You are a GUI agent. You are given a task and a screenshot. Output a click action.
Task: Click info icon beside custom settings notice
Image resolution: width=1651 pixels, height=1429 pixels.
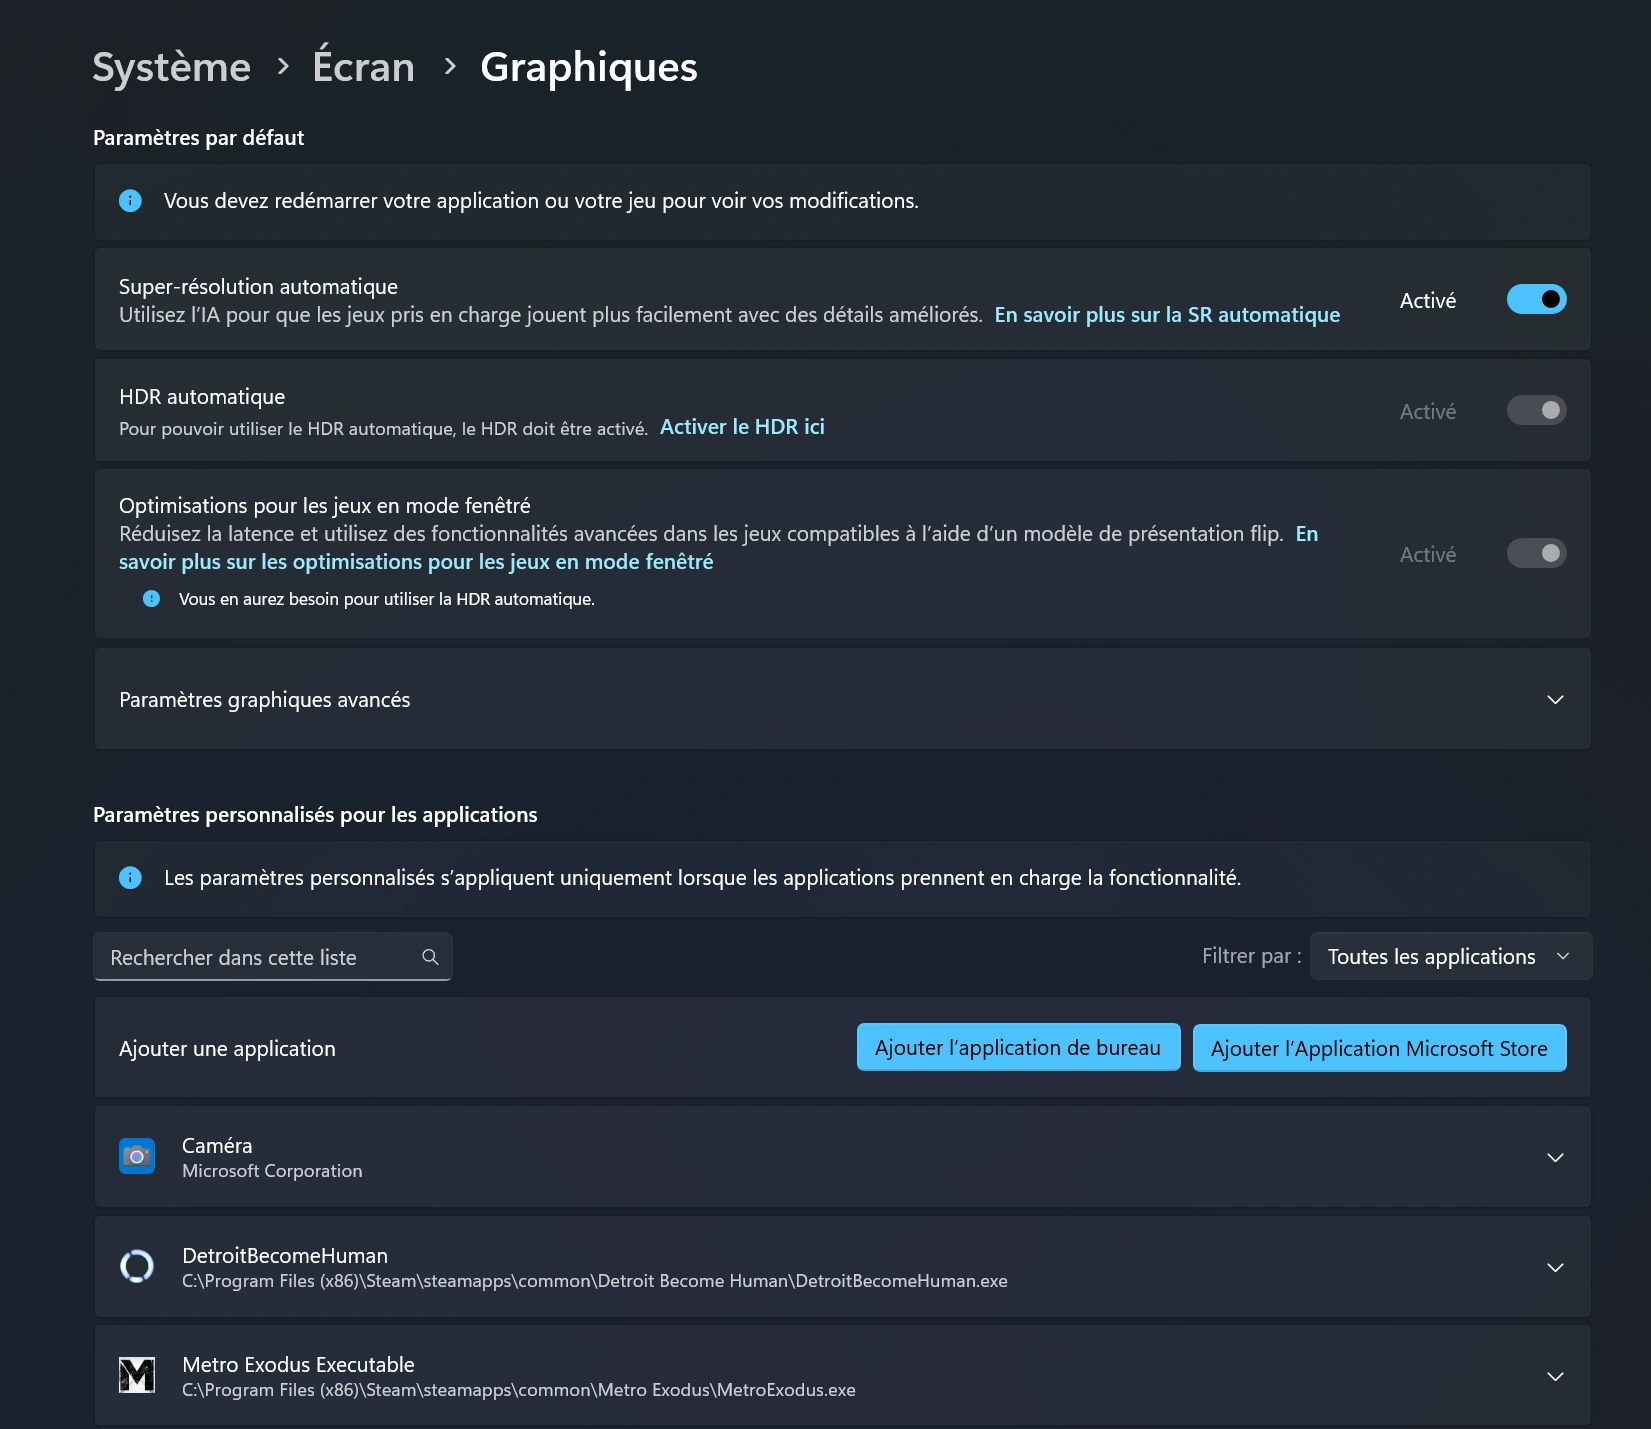(x=130, y=878)
